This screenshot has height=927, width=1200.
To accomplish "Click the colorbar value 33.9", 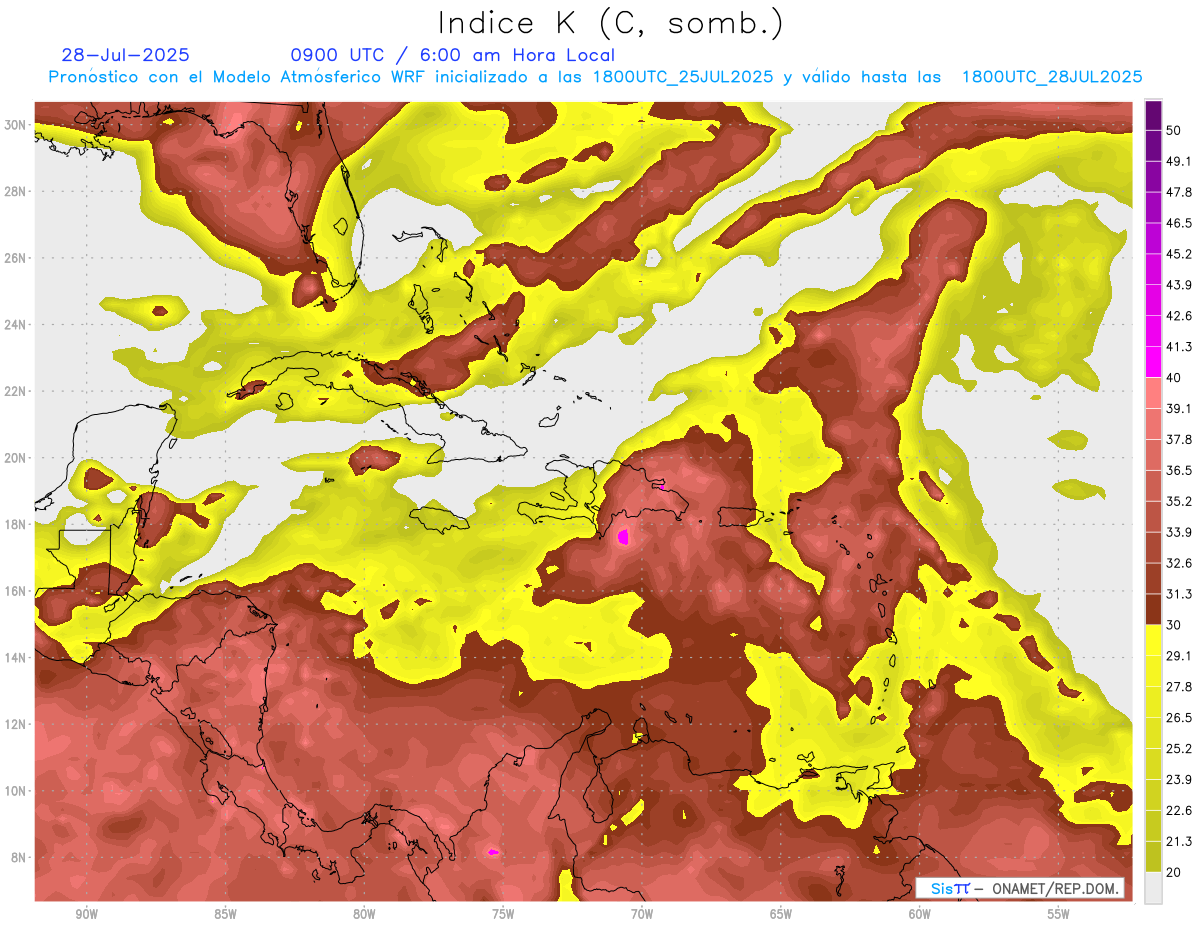I will tap(1179, 532).
